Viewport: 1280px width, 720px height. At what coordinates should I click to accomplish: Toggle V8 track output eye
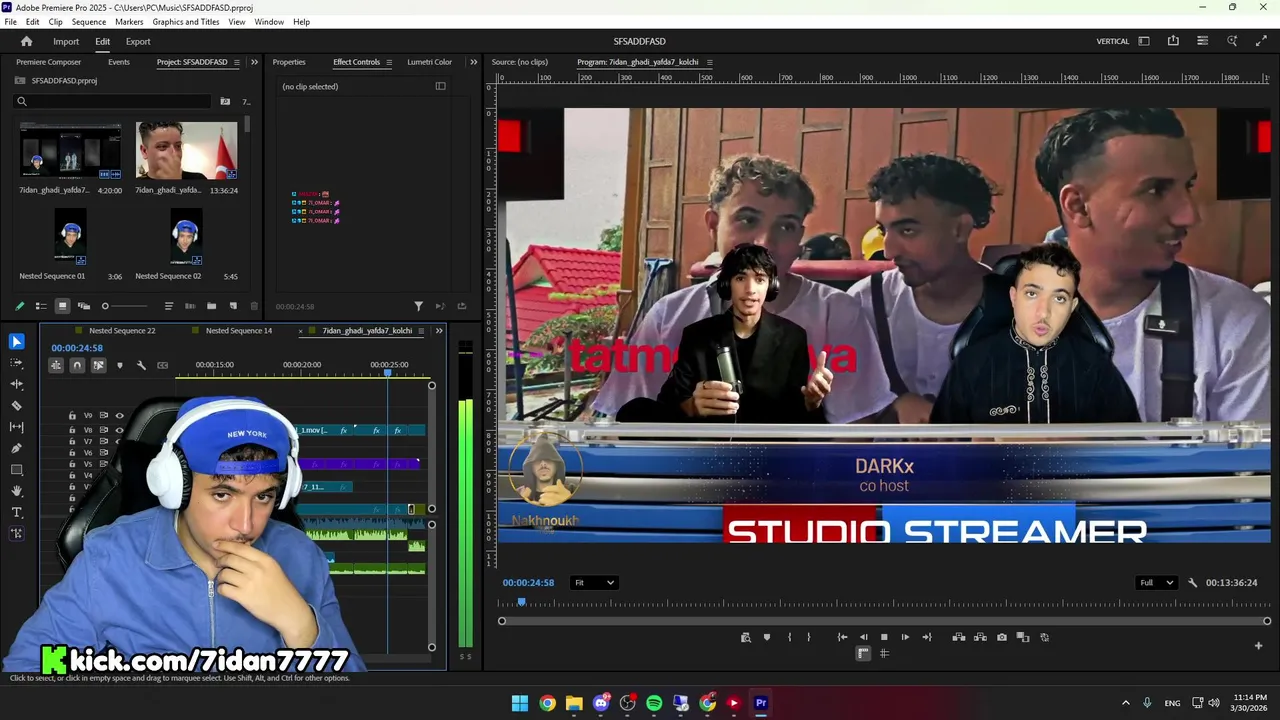[x=119, y=430]
